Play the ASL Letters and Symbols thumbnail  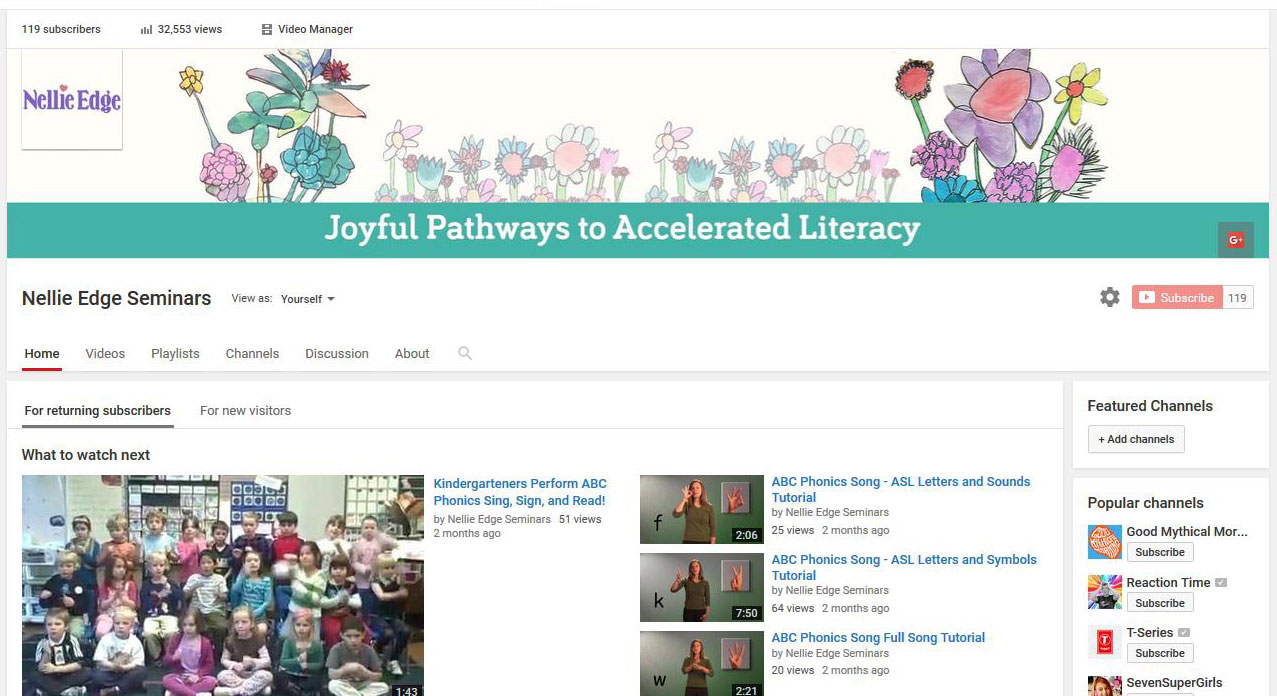pyautogui.click(x=701, y=587)
